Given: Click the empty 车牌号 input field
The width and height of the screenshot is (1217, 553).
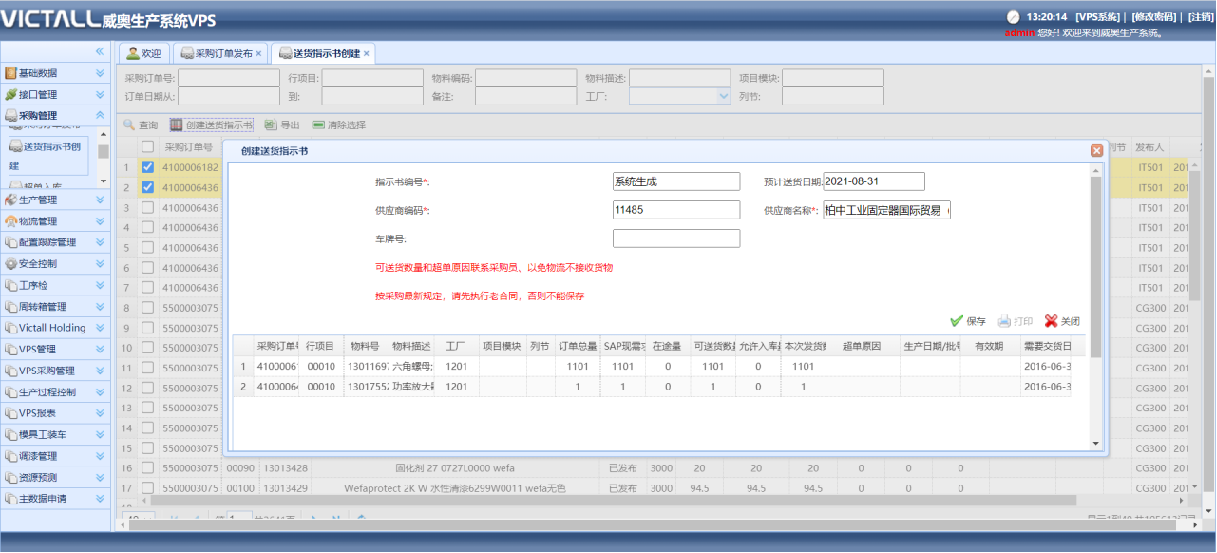Looking at the screenshot, I should click(676, 238).
